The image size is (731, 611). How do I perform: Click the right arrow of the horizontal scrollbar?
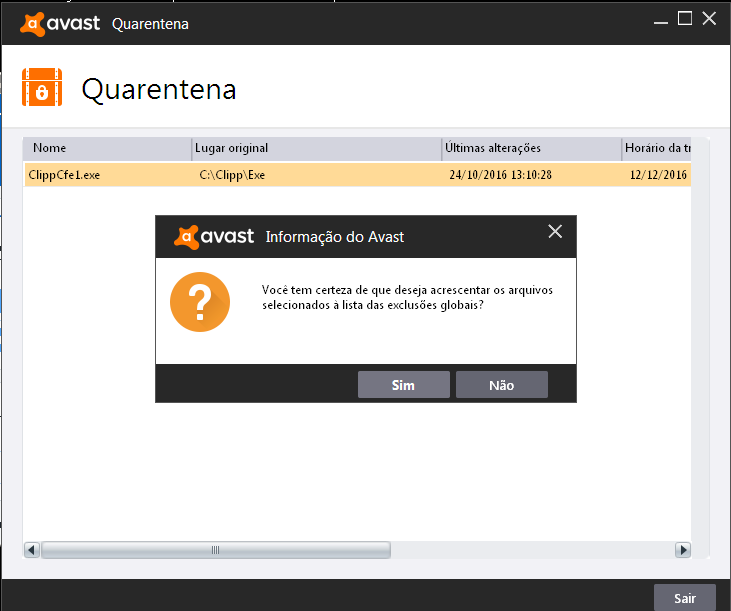[x=683, y=550]
